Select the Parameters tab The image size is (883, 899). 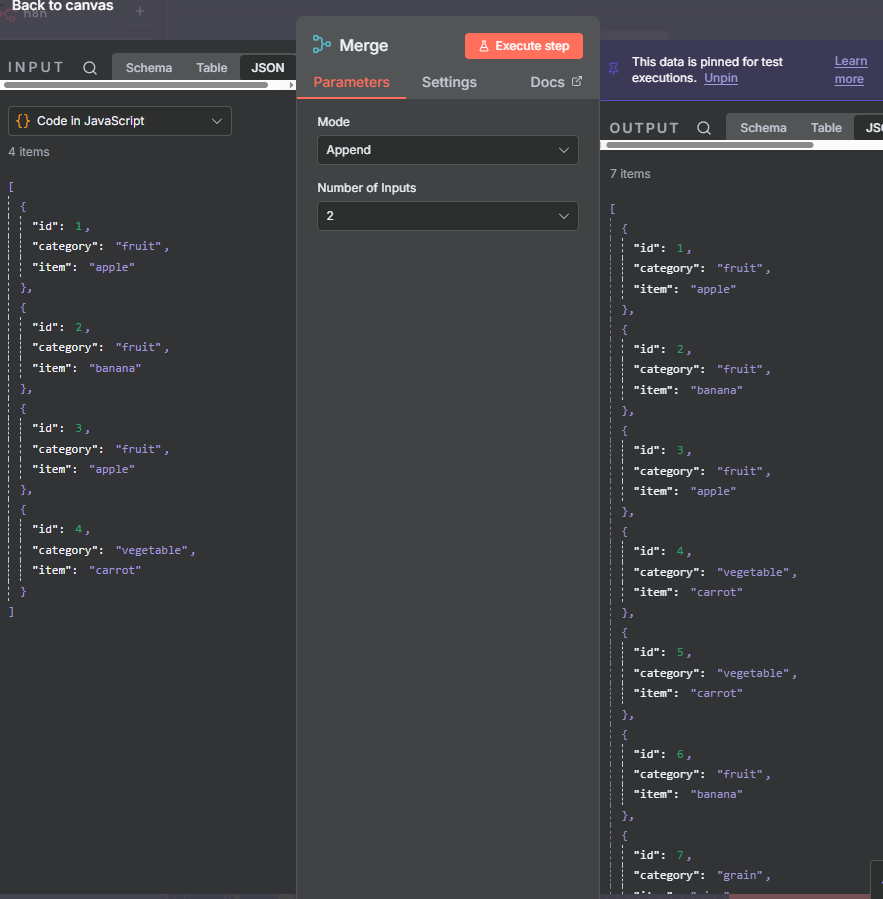point(351,82)
